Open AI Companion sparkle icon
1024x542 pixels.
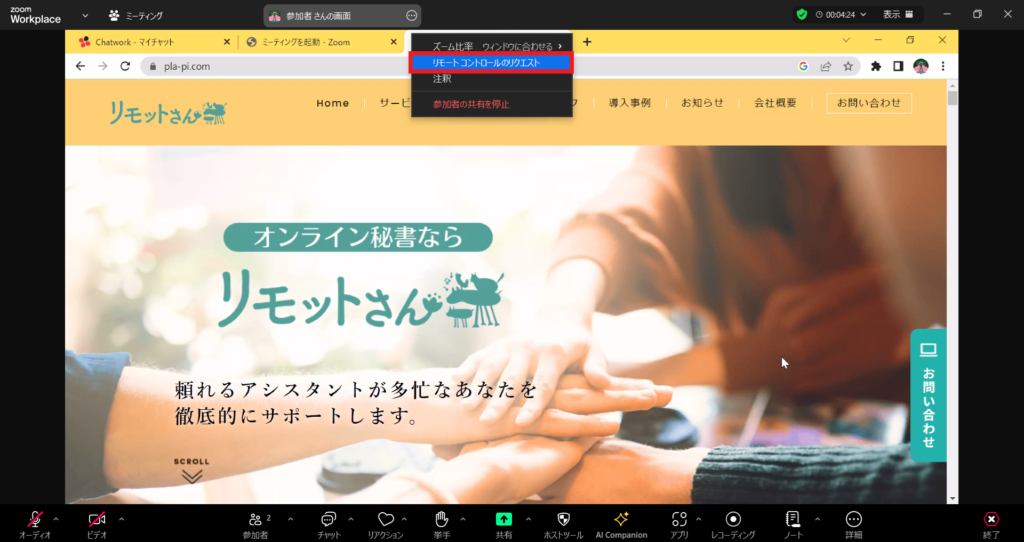coord(621,519)
